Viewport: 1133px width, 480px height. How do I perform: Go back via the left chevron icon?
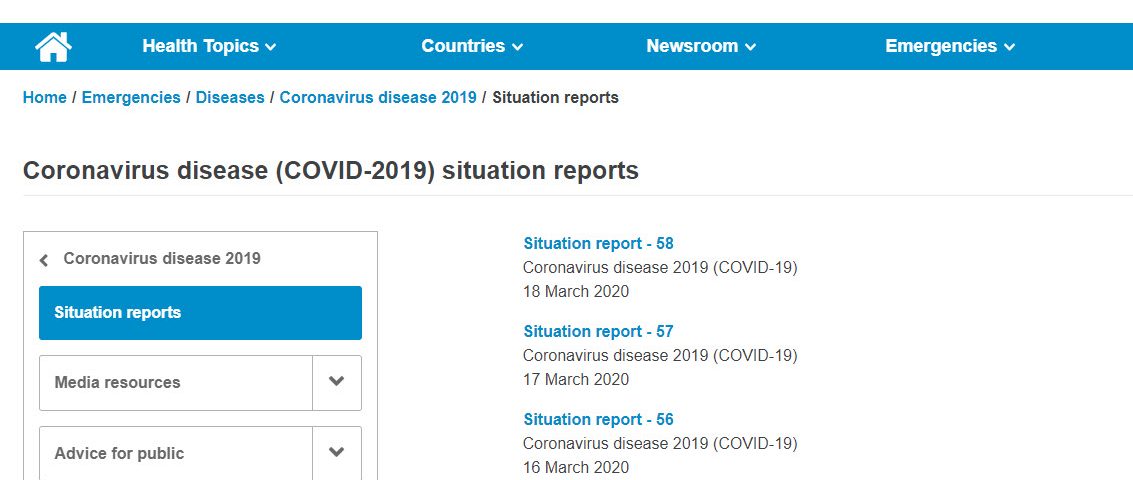44,260
